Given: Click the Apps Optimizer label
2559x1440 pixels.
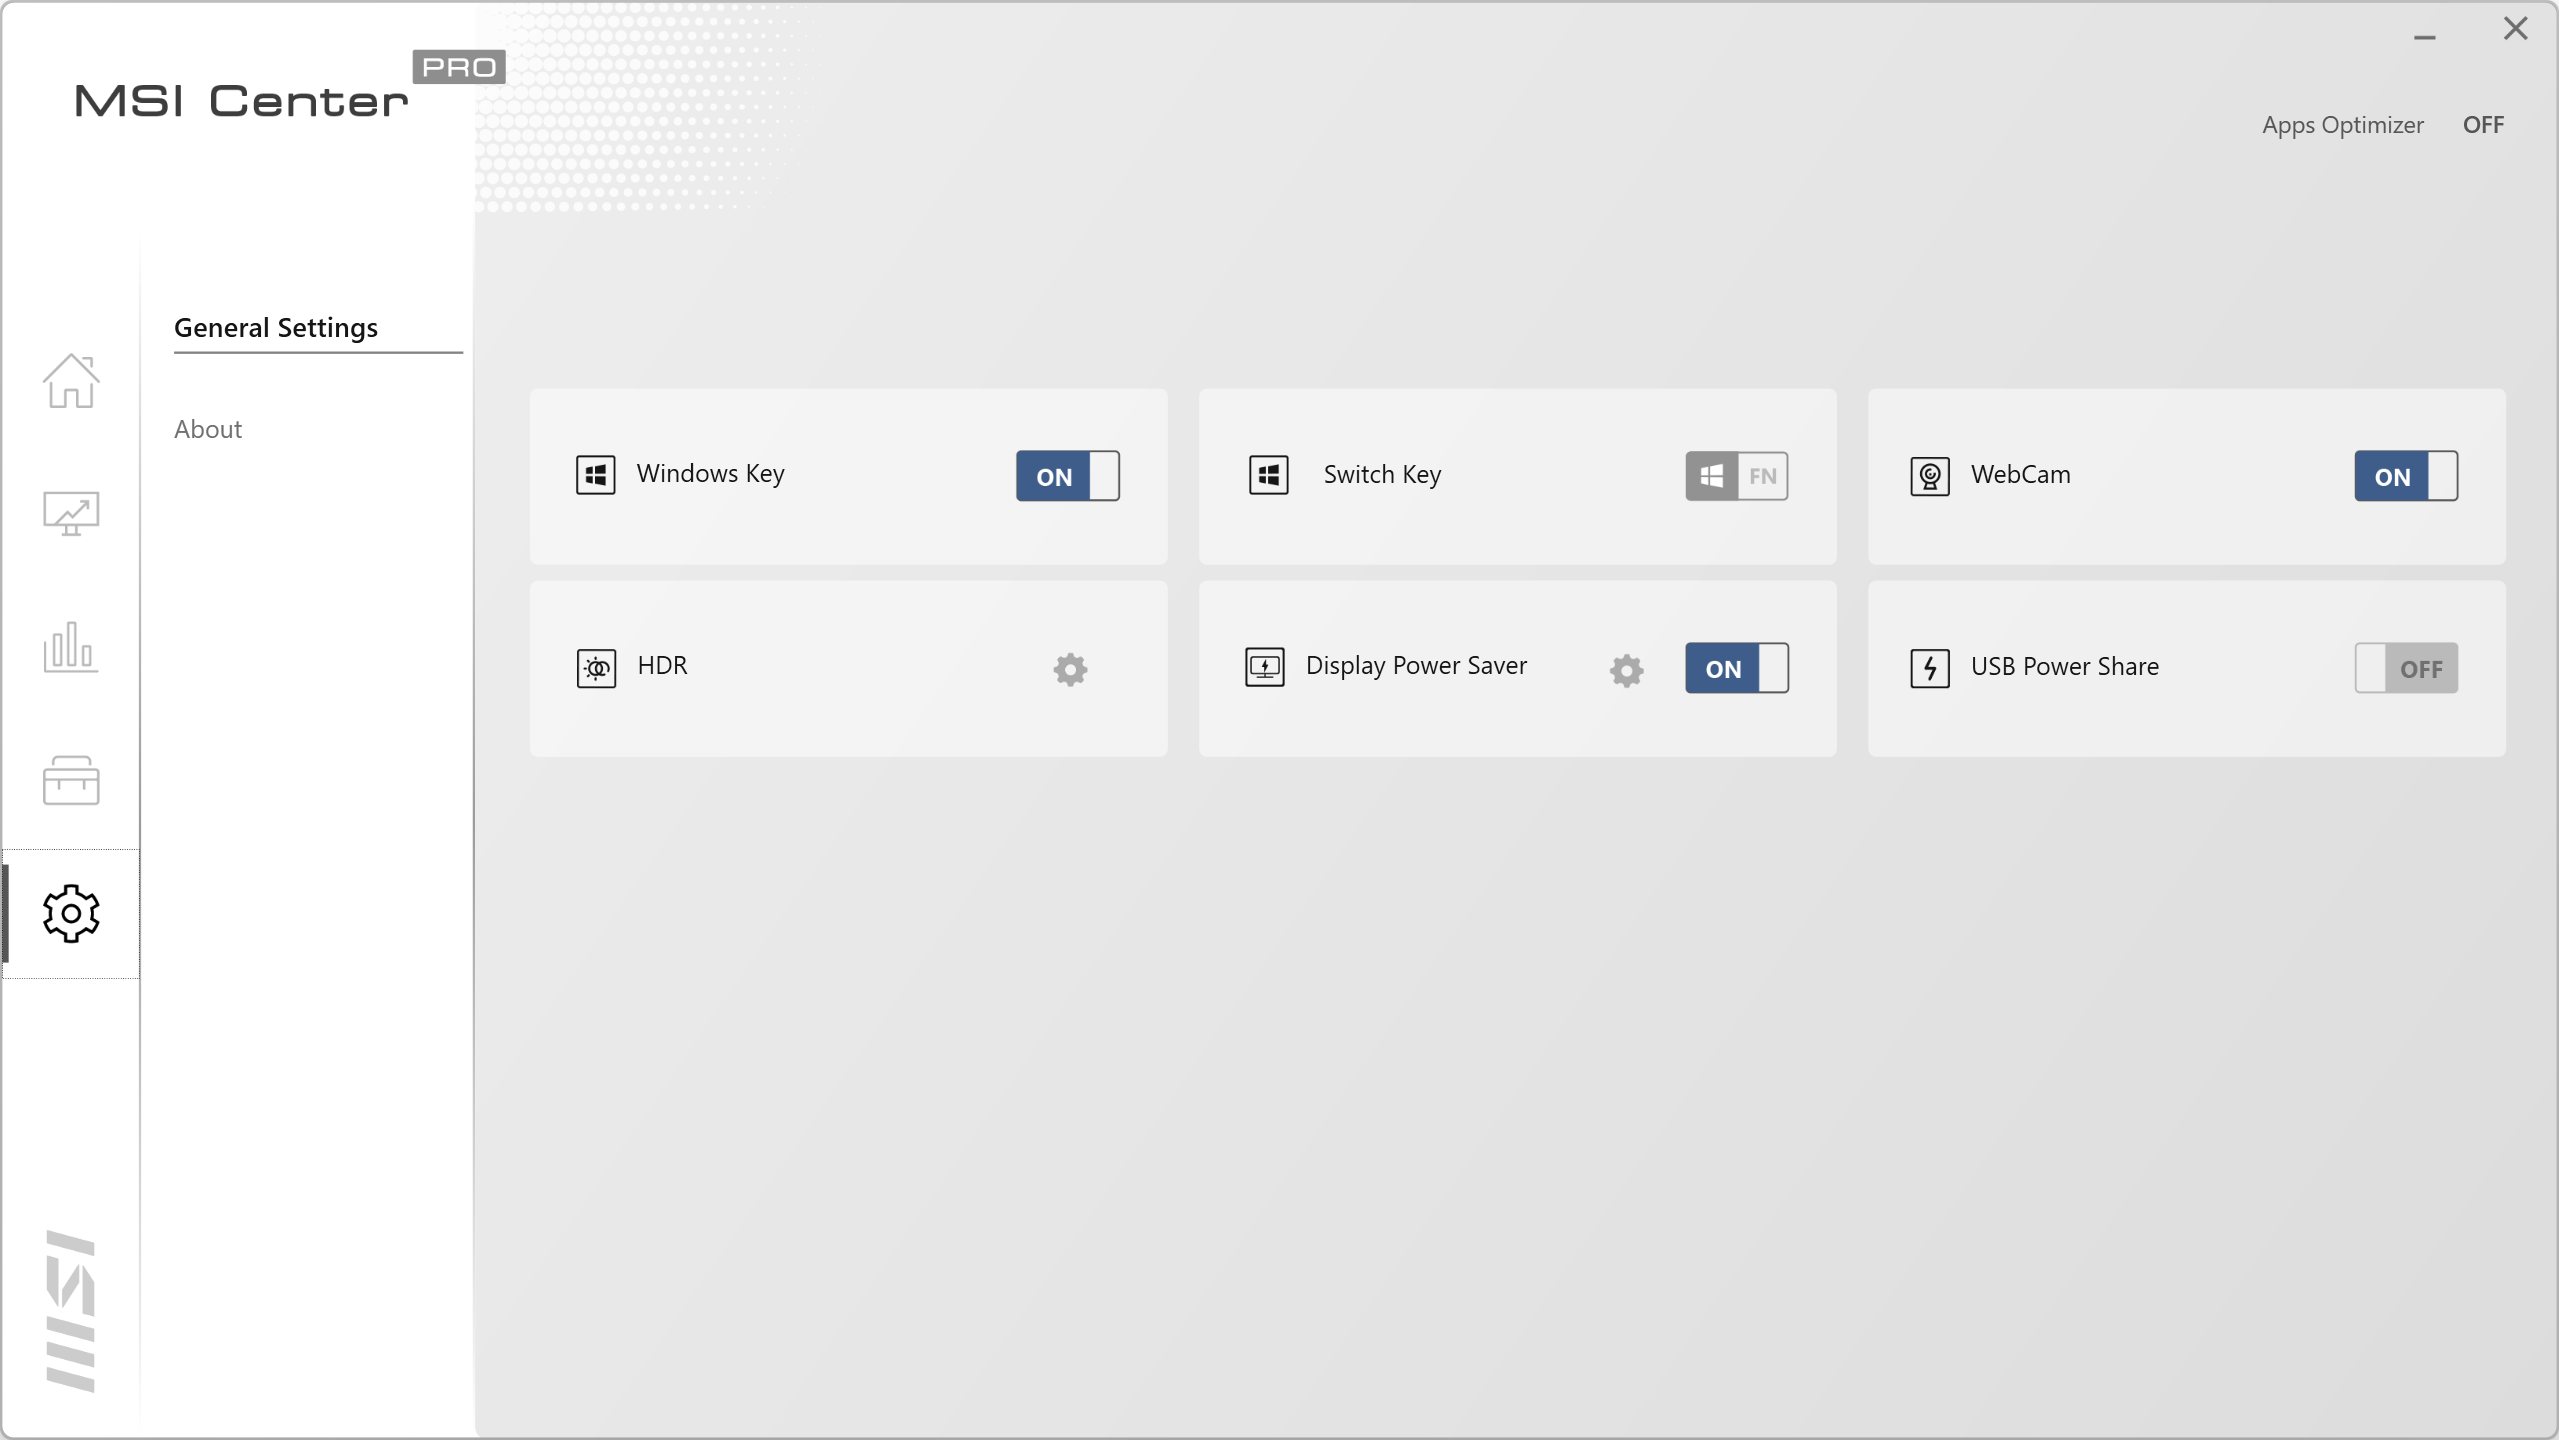Looking at the screenshot, I should coord(2342,125).
